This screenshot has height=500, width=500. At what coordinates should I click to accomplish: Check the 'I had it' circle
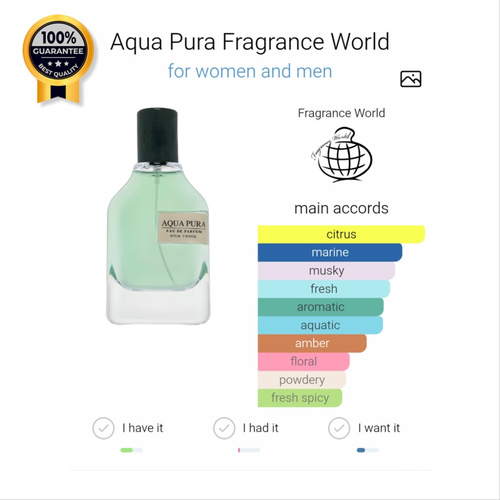[x=224, y=428]
